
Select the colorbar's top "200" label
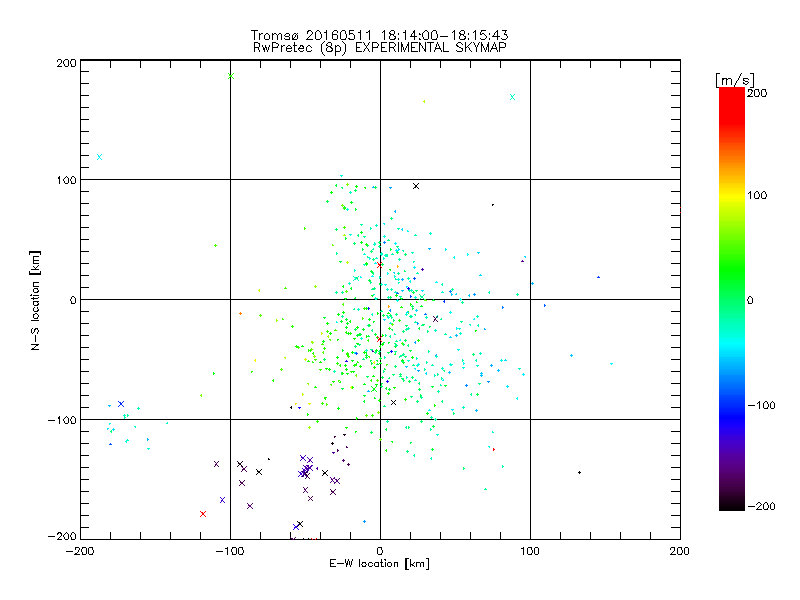(757, 93)
